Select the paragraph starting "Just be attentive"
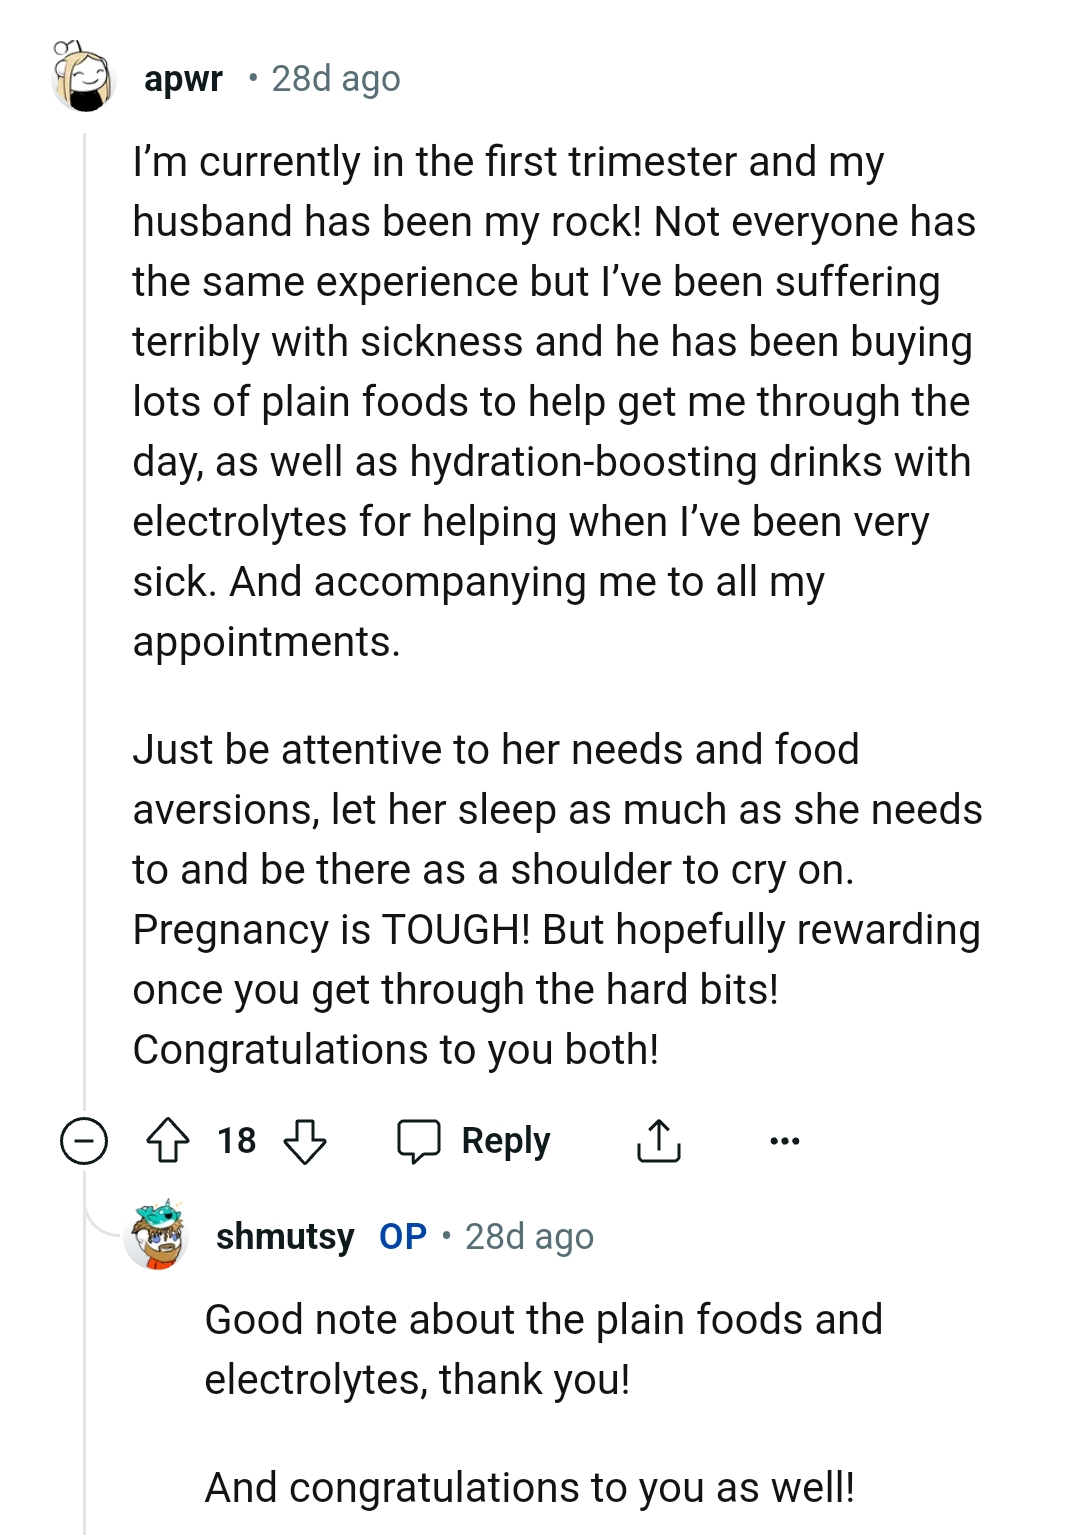 (x=555, y=899)
